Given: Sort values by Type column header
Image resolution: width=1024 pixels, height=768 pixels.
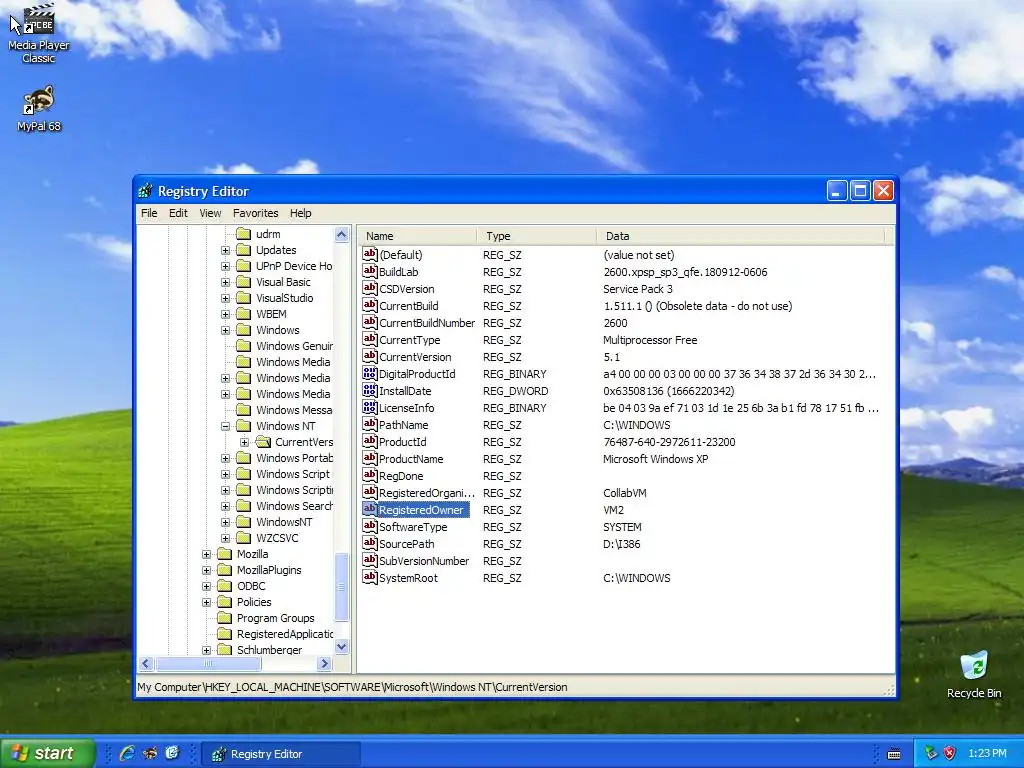Looking at the screenshot, I should [536, 236].
